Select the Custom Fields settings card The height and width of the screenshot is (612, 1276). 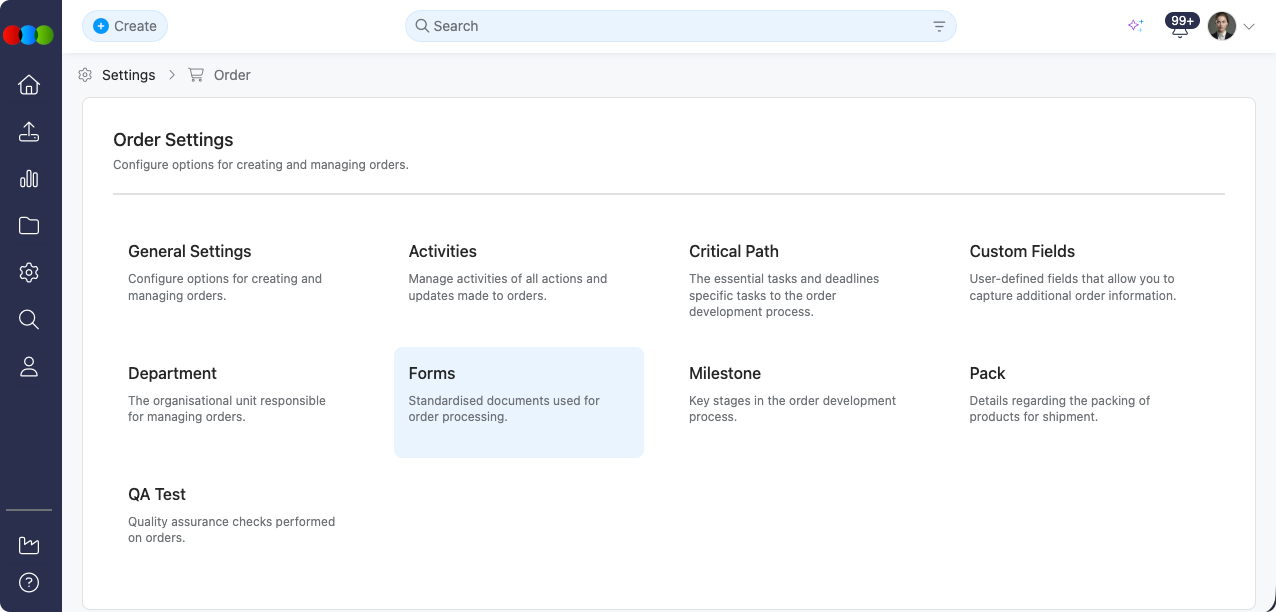(x=1079, y=272)
